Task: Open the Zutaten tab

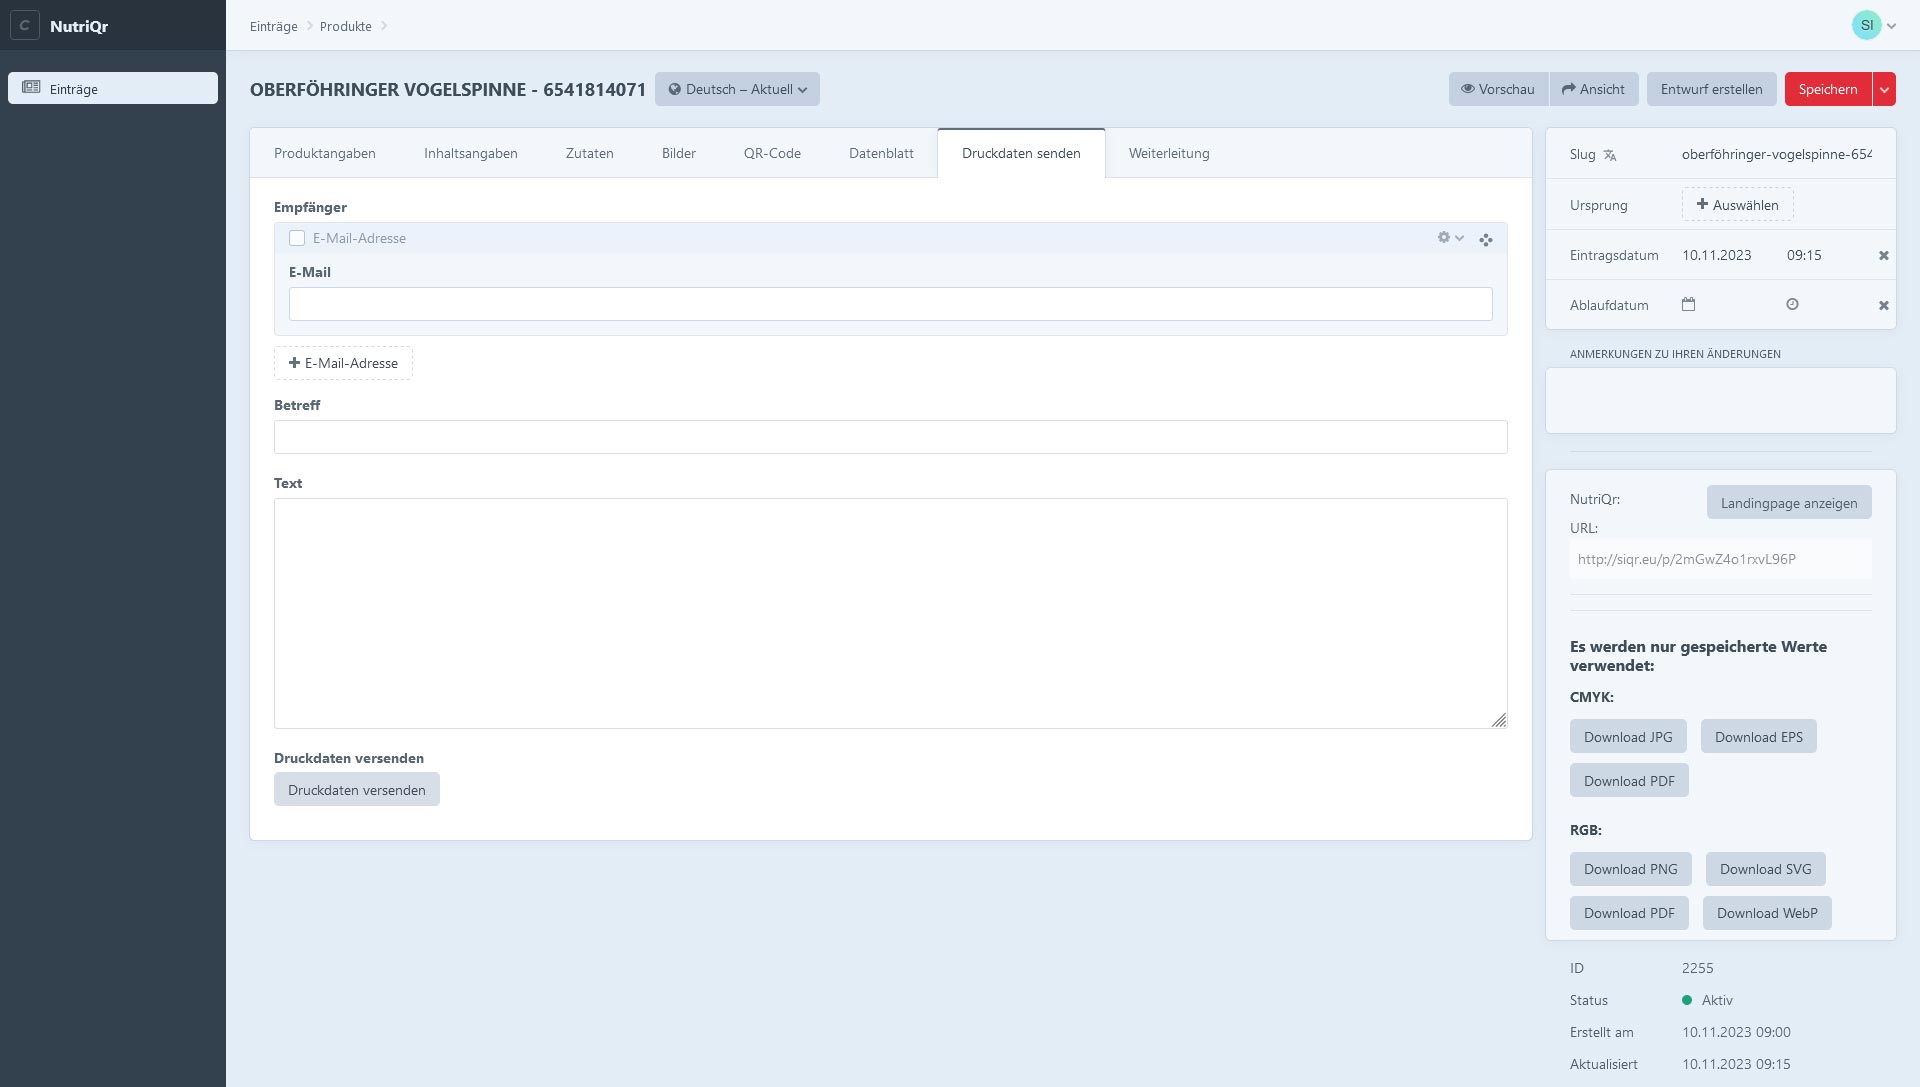Action: (x=589, y=154)
